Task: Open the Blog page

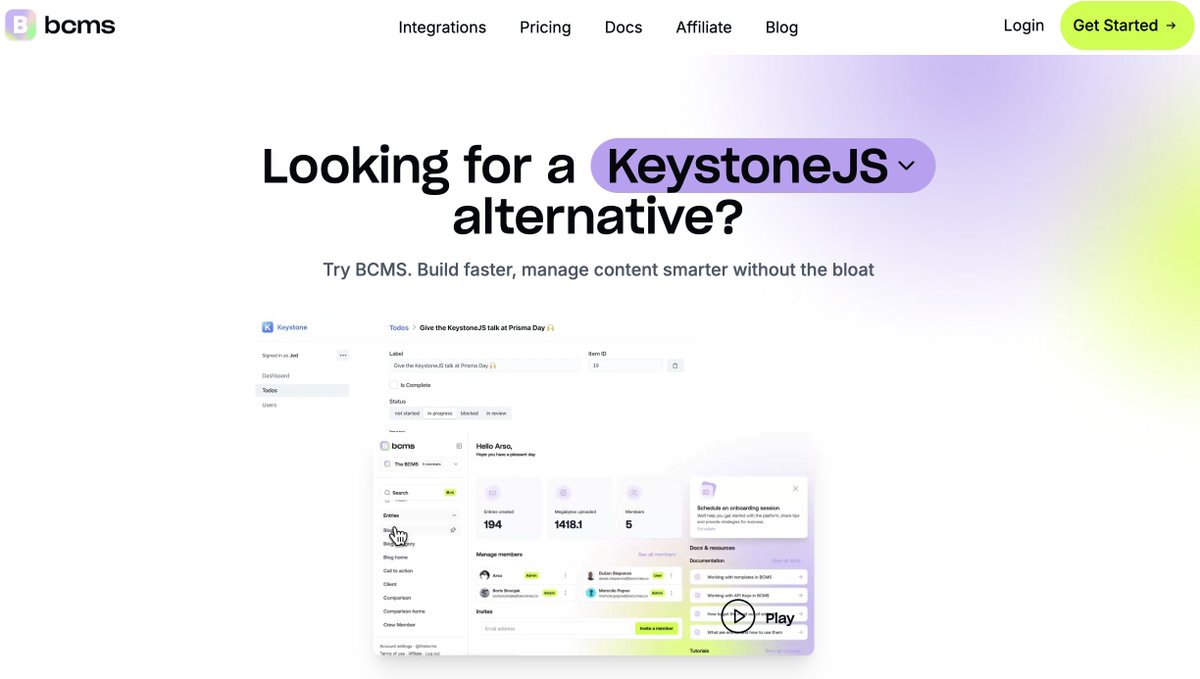Action: tap(781, 27)
